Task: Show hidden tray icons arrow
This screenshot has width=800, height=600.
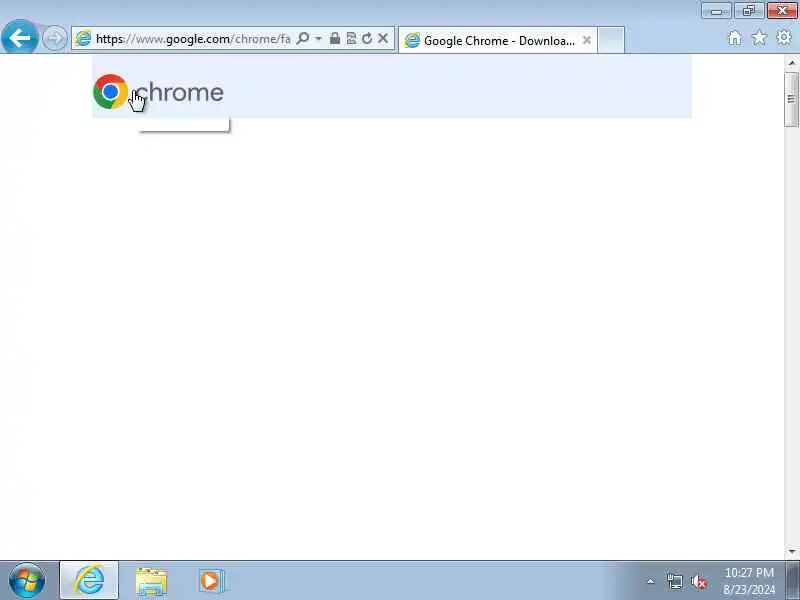Action: click(651, 581)
